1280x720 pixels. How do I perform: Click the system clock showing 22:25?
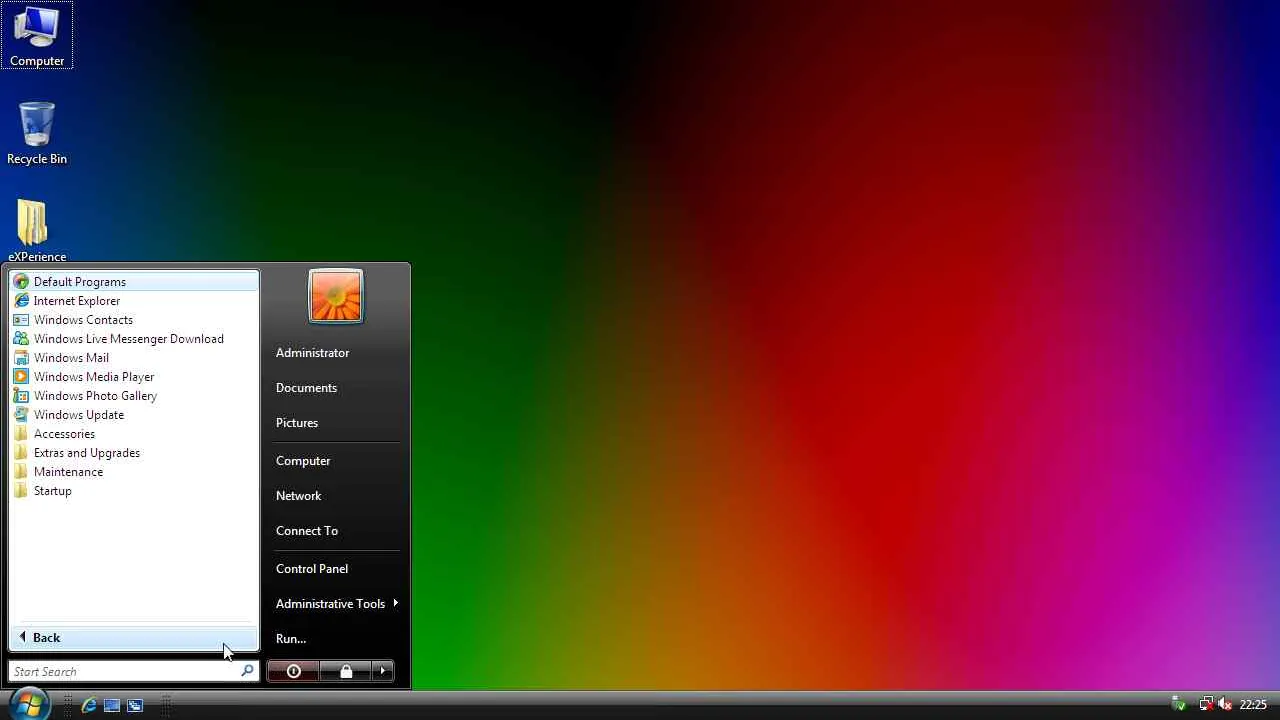(1253, 705)
